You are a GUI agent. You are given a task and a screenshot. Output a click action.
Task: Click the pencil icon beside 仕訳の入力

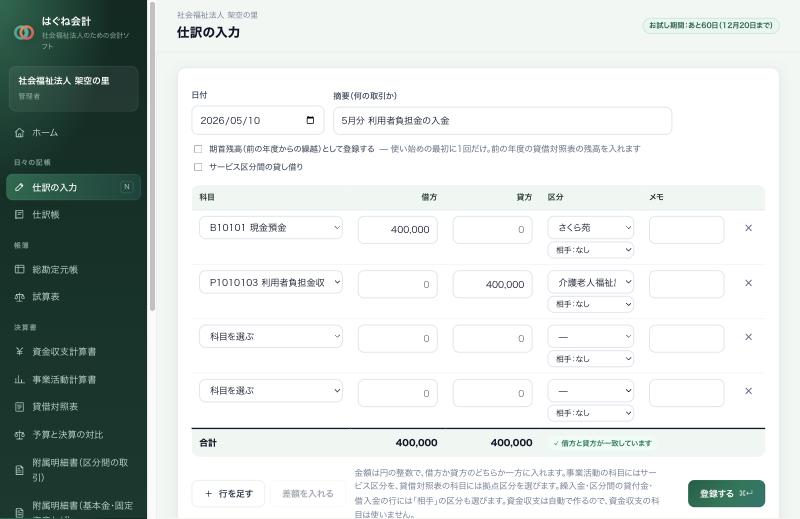tap(19, 187)
